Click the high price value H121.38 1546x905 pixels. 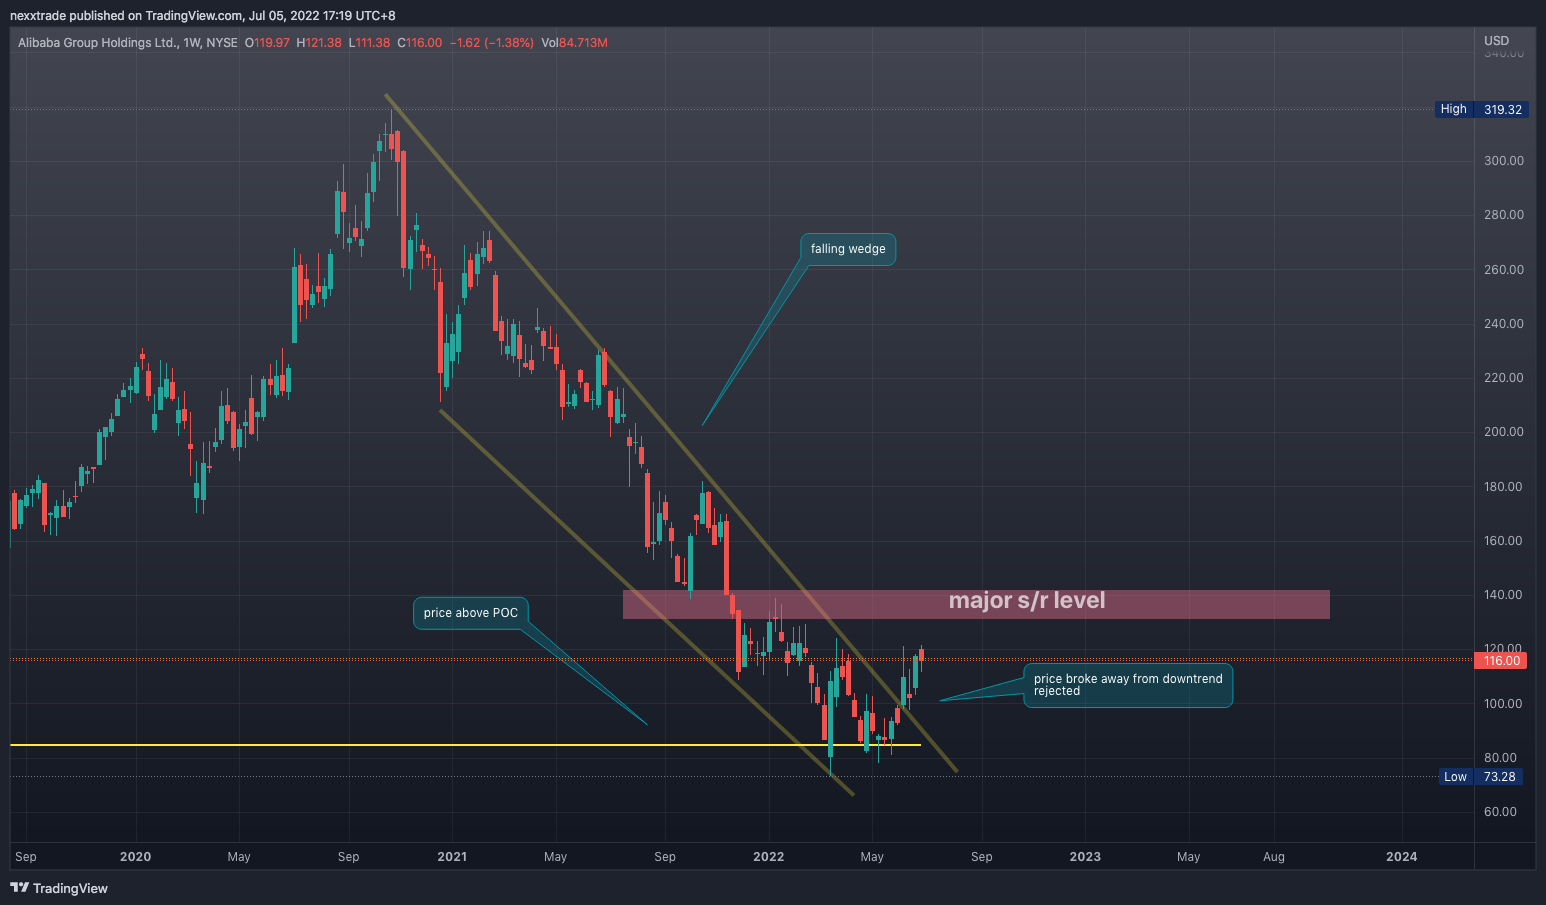pos(319,43)
